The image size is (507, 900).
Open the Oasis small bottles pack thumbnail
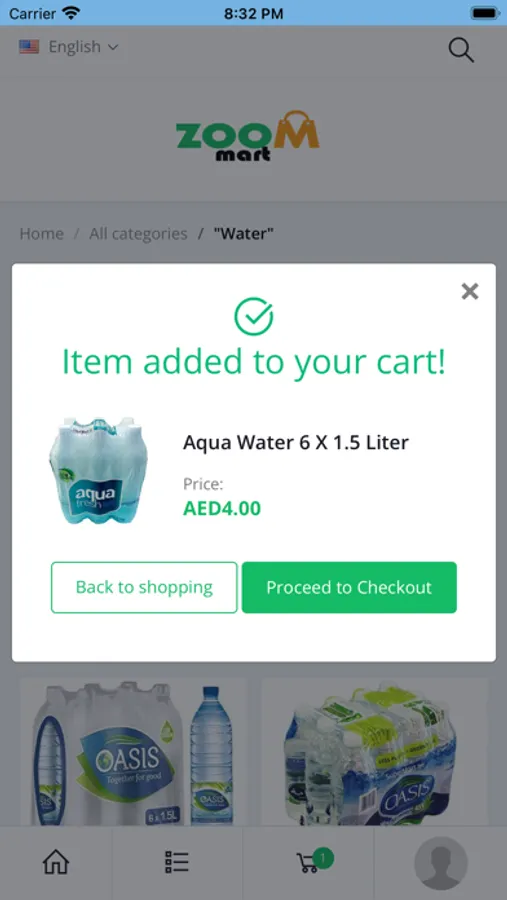tap(375, 752)
